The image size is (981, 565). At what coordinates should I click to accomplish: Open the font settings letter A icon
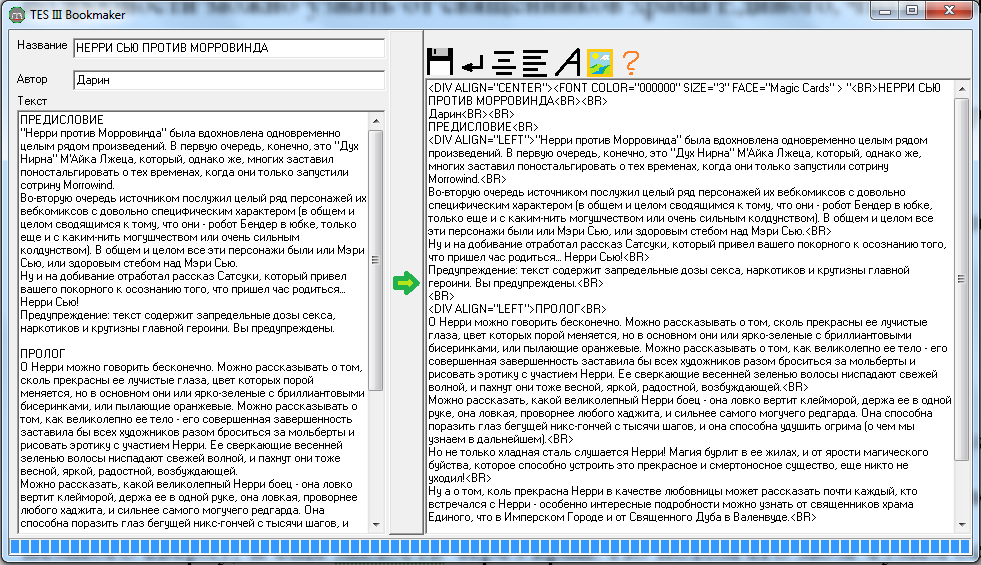click(567, 62)
